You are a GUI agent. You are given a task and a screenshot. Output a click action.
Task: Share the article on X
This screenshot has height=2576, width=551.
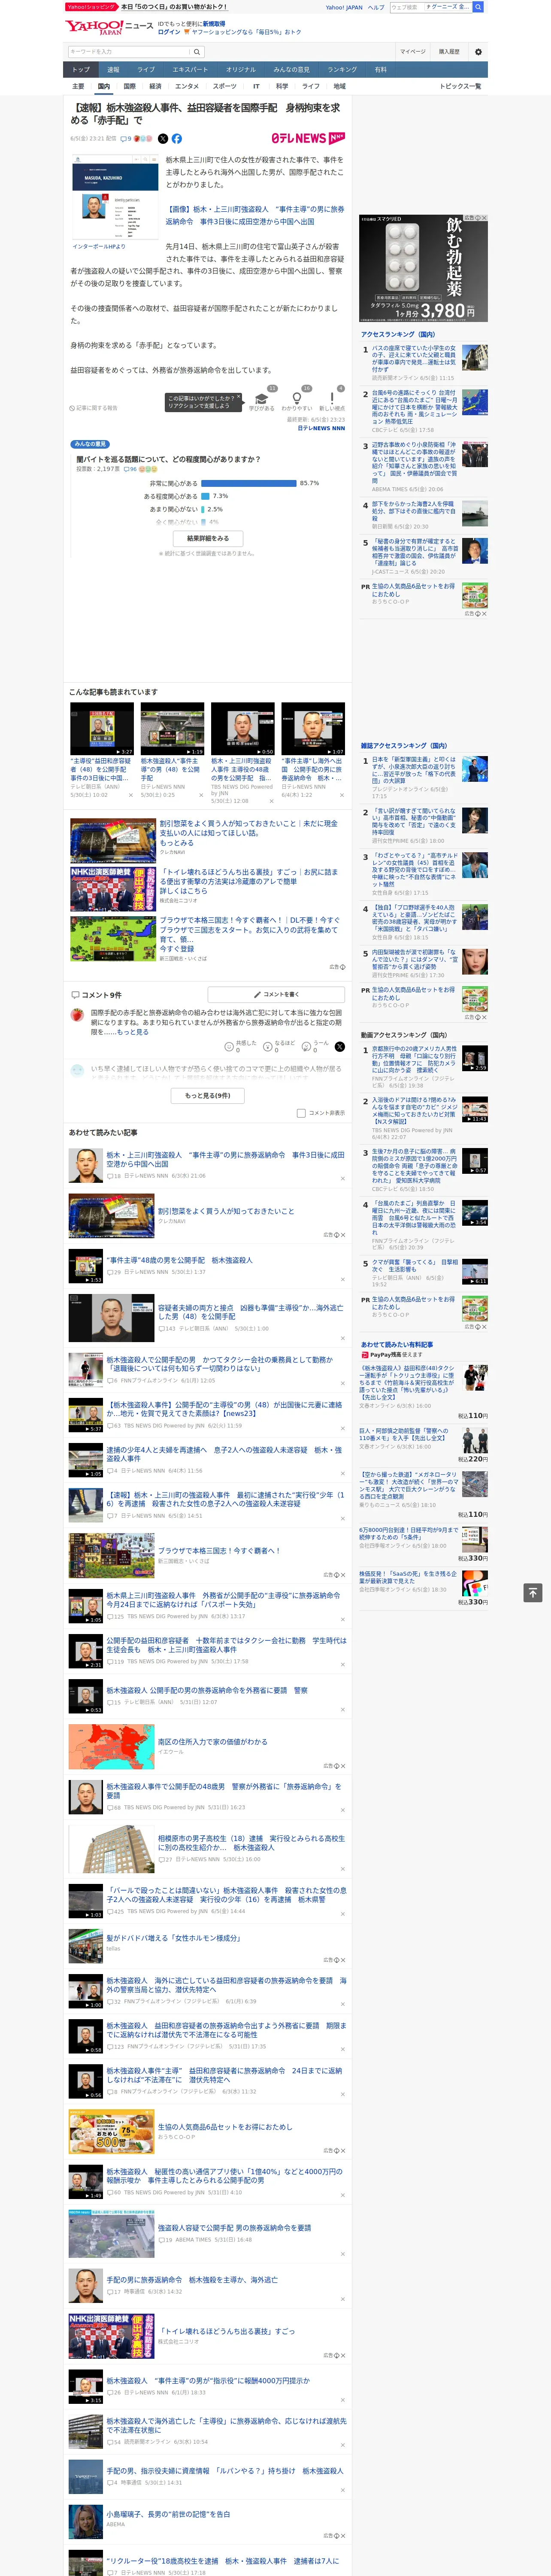pos(163,139)
